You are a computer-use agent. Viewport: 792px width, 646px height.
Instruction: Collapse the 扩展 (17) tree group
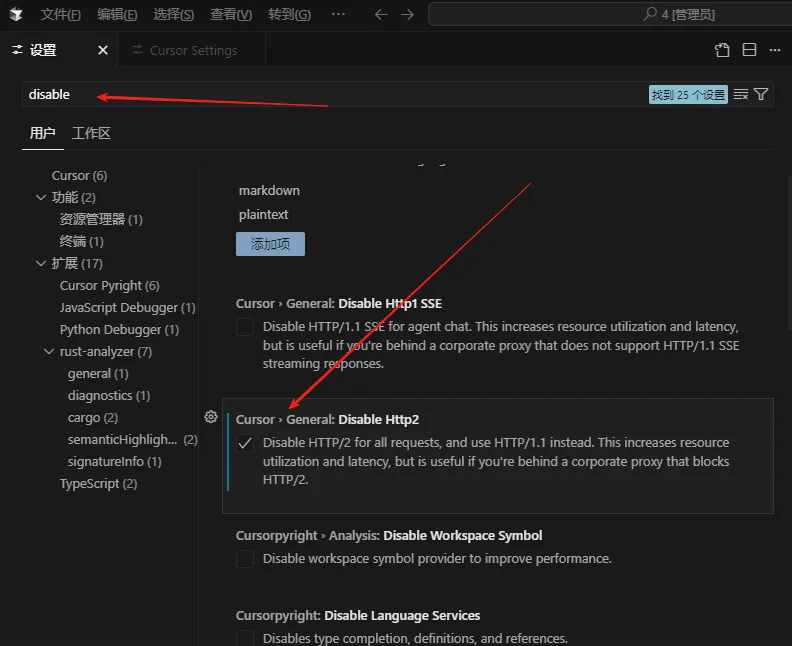(41, 263)
